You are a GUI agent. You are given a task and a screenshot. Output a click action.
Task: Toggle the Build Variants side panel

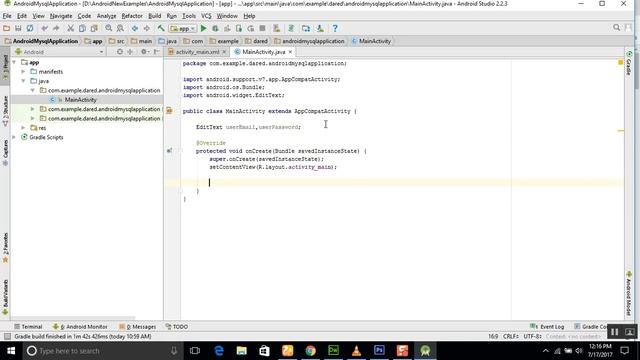tap(5, 297)
